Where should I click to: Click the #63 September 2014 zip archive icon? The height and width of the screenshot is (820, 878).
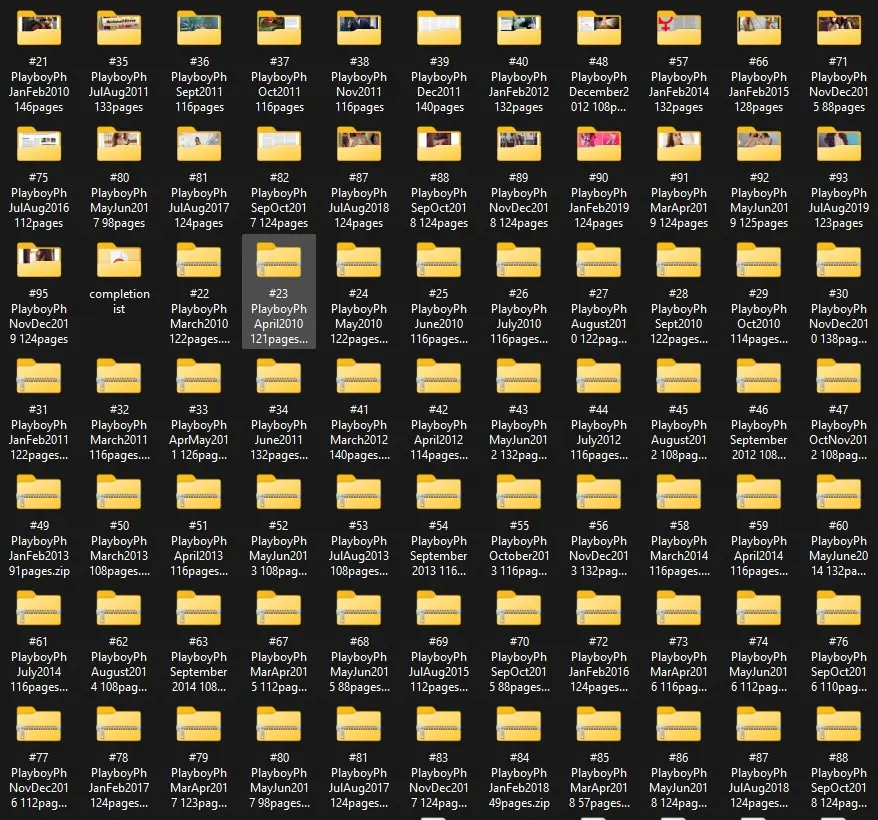[x=199, y=608]
